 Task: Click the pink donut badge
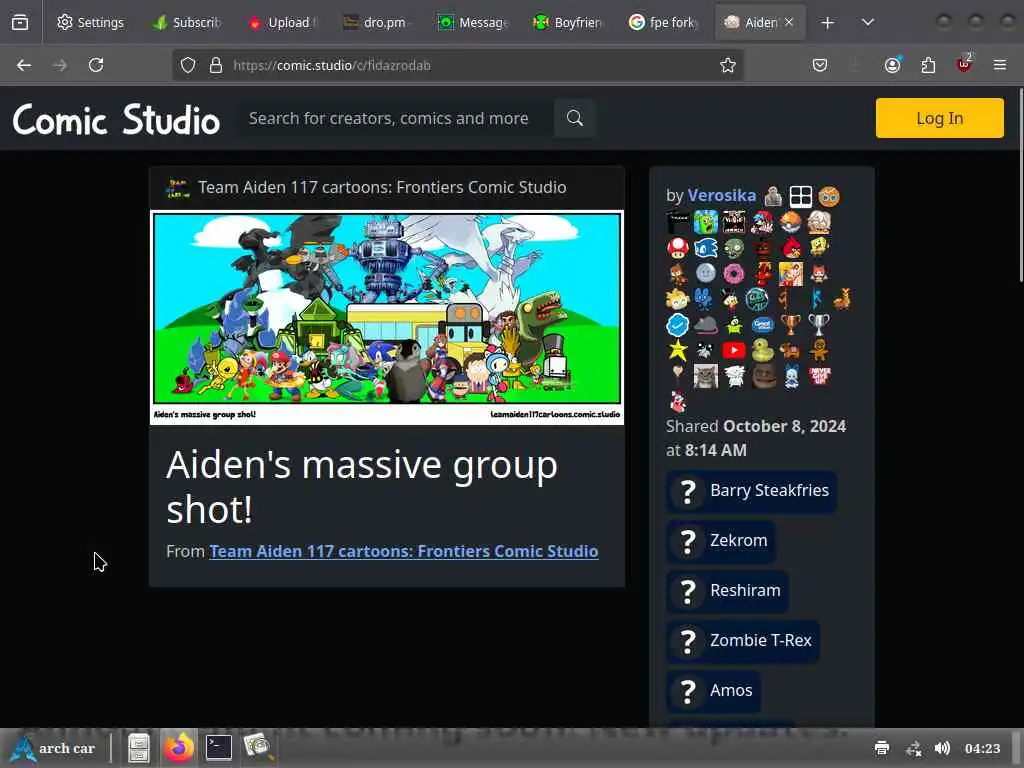pos(734,273)
